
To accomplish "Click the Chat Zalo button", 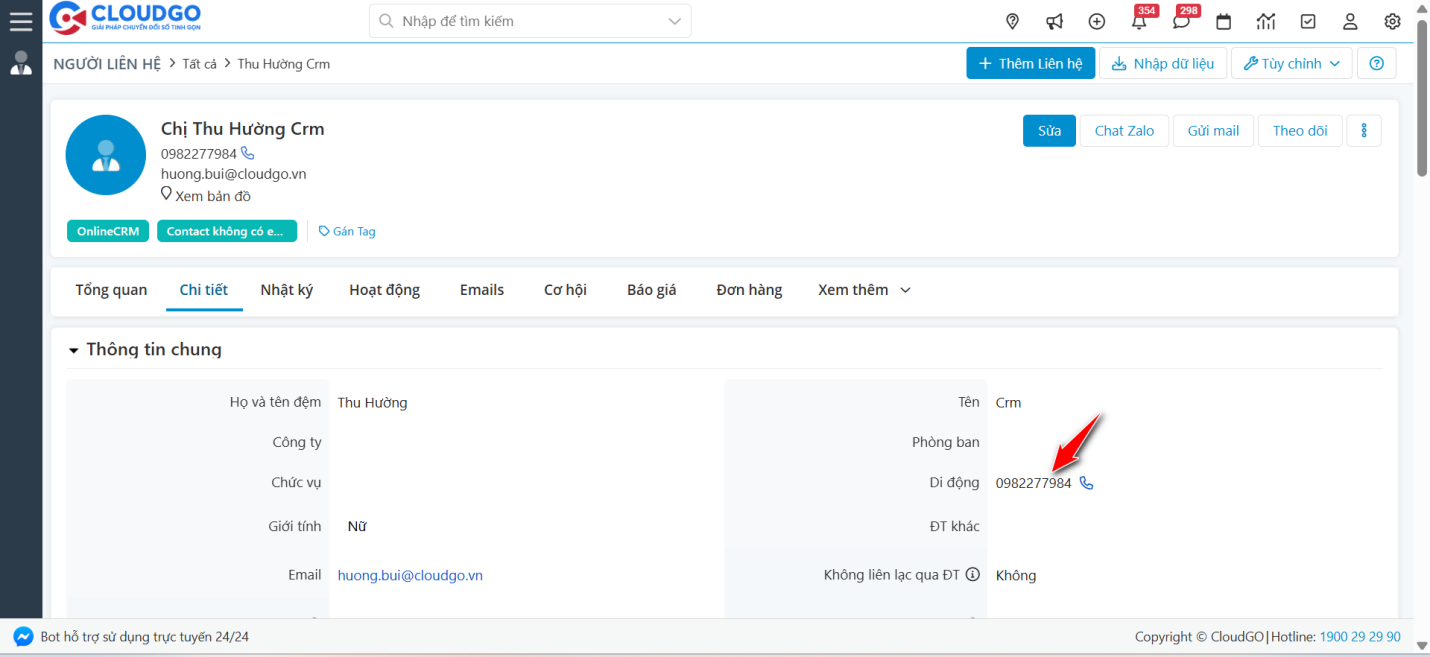I will coord(1124,130).
